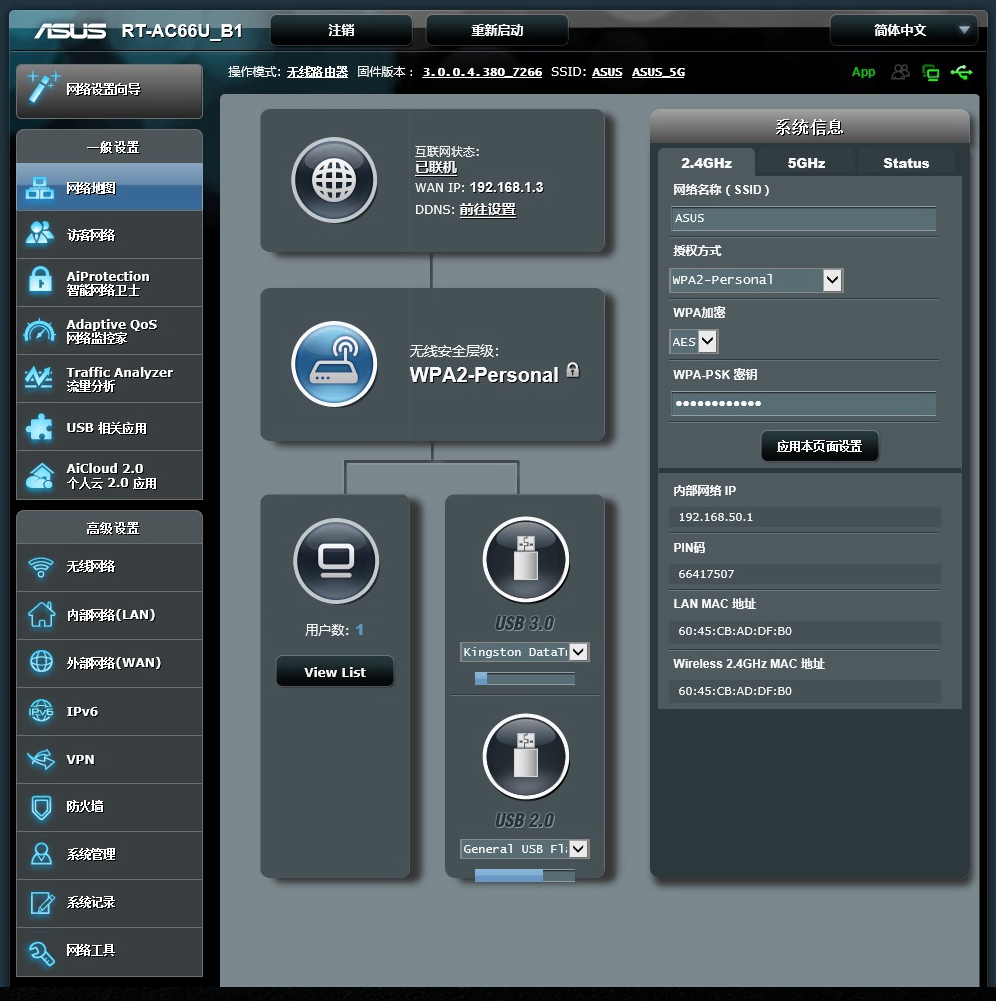The image size is (996, 1001).
Task: Open the AiProtection menu item
Action: tap(109, 283)
